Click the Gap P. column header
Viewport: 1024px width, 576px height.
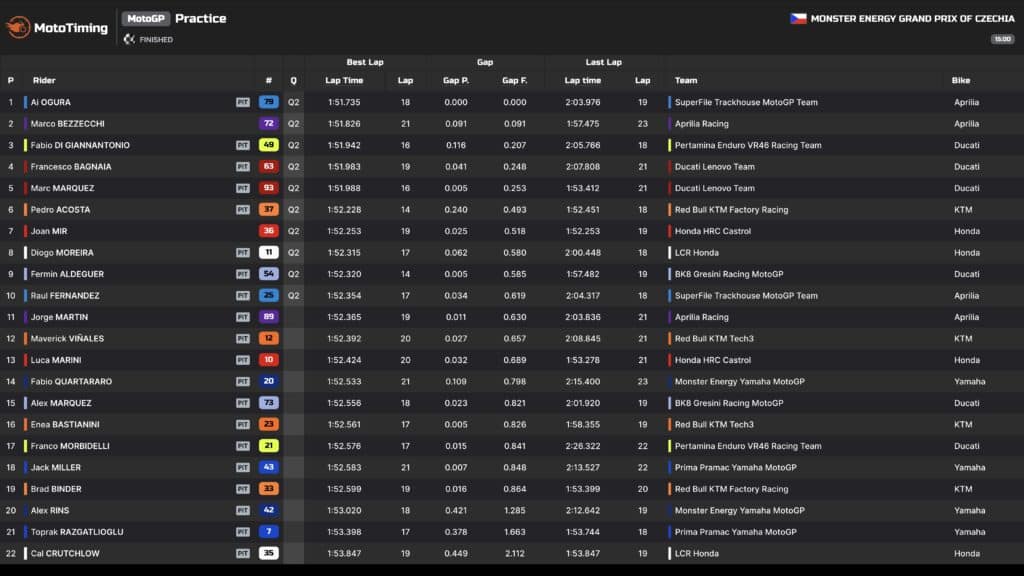coord(456,80)
